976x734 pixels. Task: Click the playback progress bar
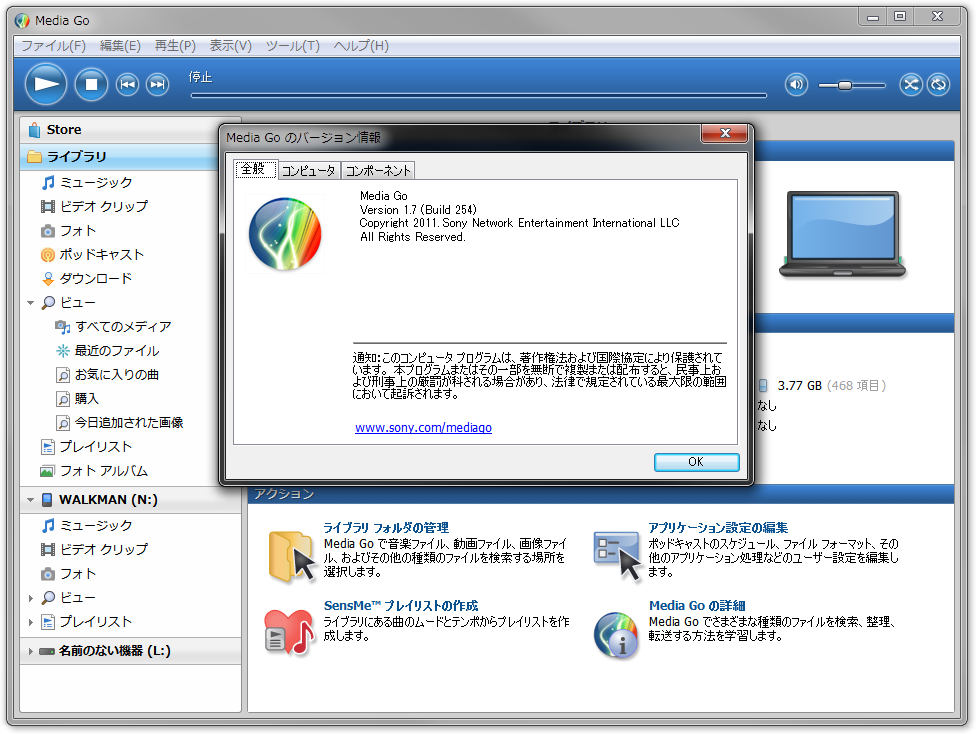[478, 95]
